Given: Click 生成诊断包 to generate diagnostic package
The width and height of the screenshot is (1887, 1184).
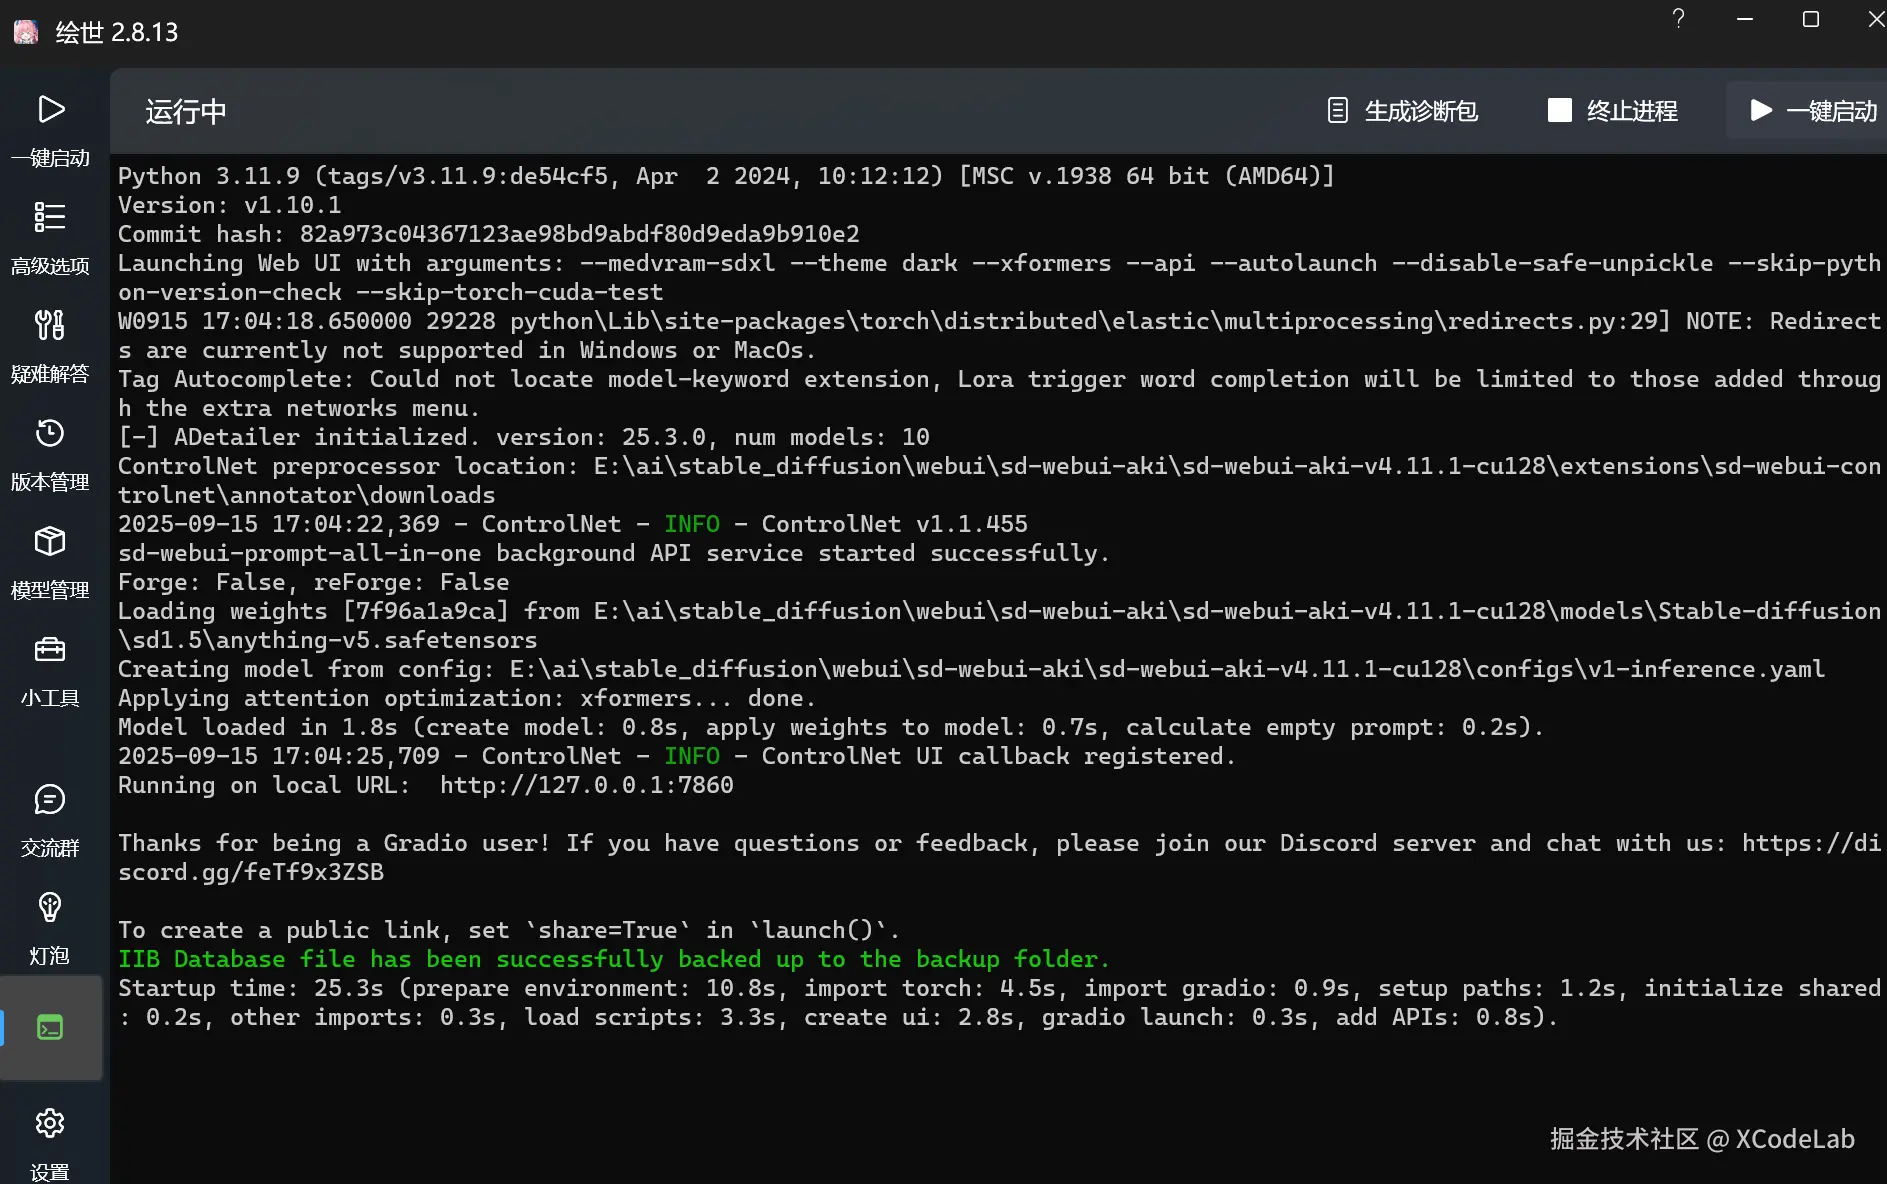Looking at the screenshot, I should [1402, 111].
